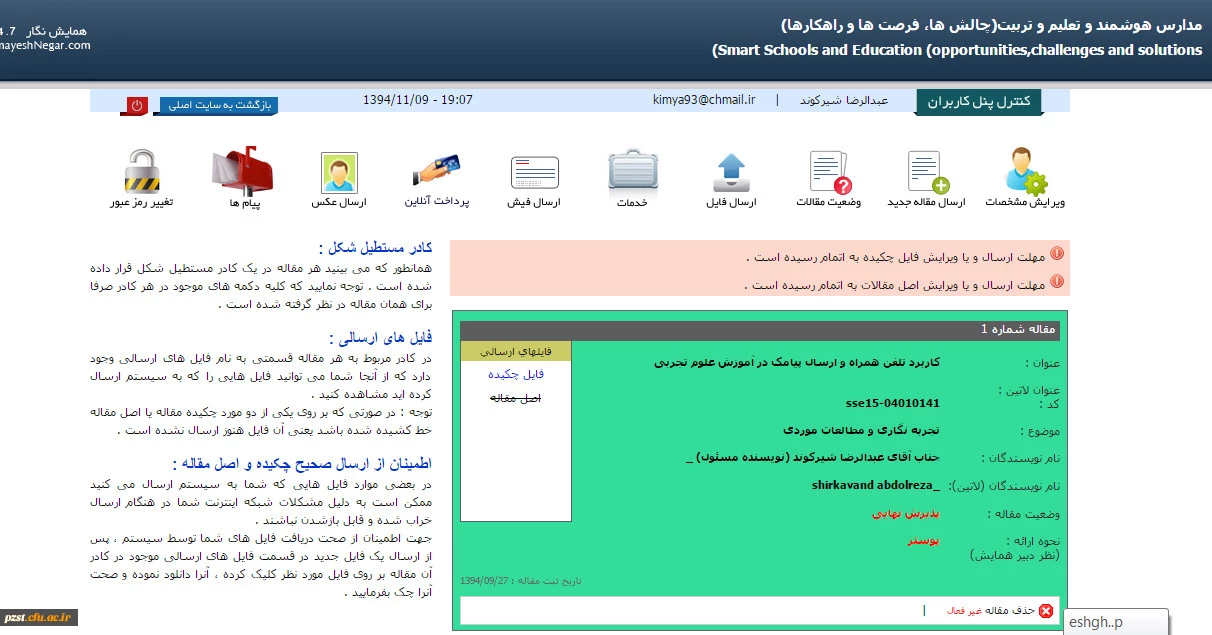This screenshot has width=1212, height=635.
Task: Open the فایل چکیده abstract file link
Action: coord(516,374)
